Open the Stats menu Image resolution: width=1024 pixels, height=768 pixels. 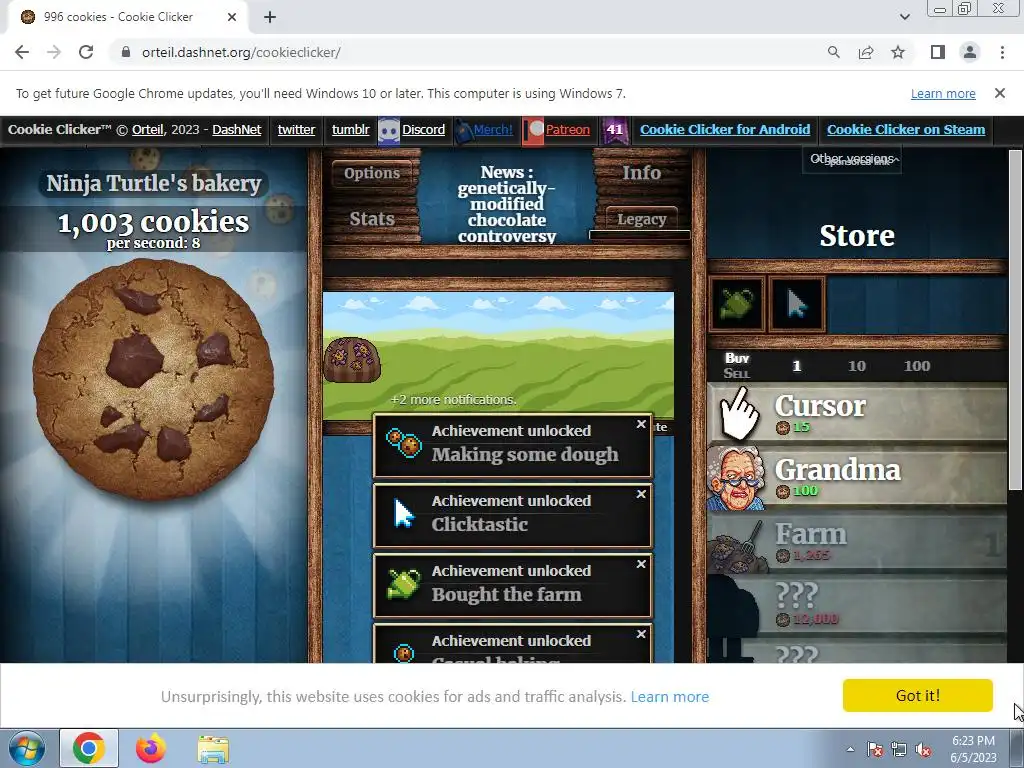tap(372, 219)
